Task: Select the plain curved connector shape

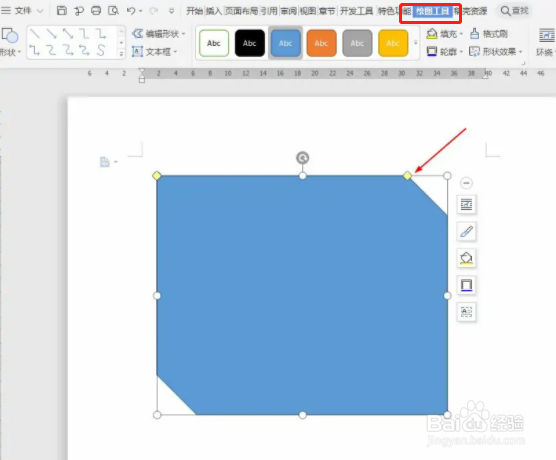Action: point(51,50)
